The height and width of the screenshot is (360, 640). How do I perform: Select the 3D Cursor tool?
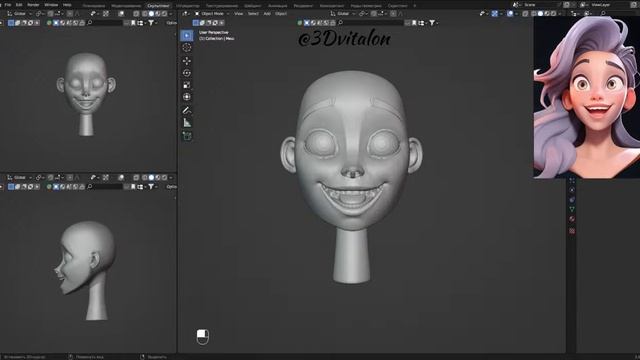point(187,48)
